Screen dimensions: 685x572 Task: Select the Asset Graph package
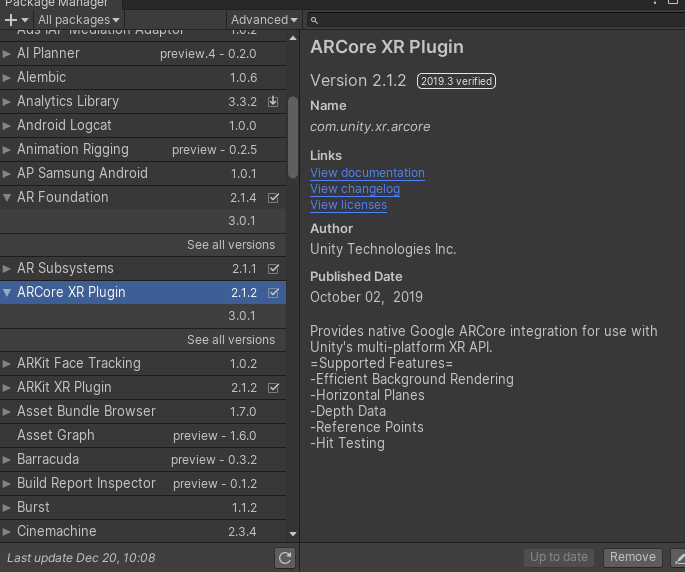pyautogui.click(x=143, y=436)
